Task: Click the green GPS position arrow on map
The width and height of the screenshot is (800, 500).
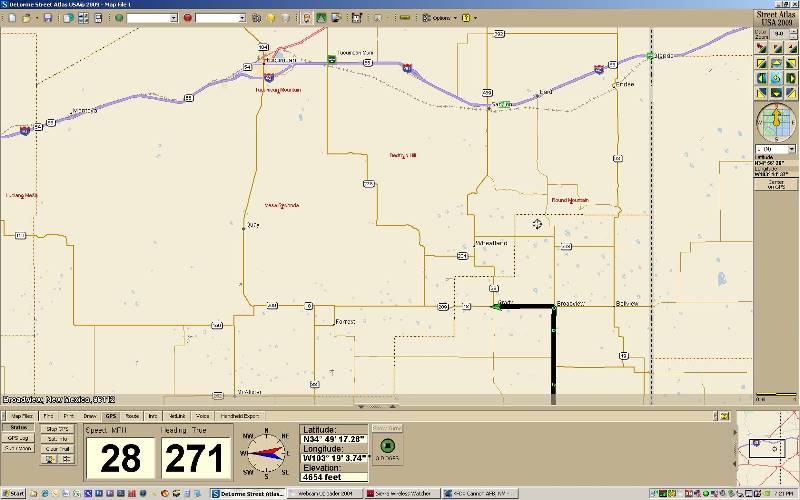Action: coord(495,306)
